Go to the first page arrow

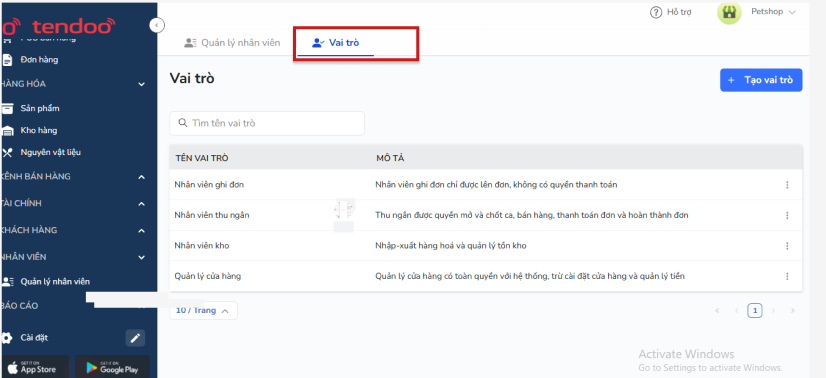coord(717,311)
